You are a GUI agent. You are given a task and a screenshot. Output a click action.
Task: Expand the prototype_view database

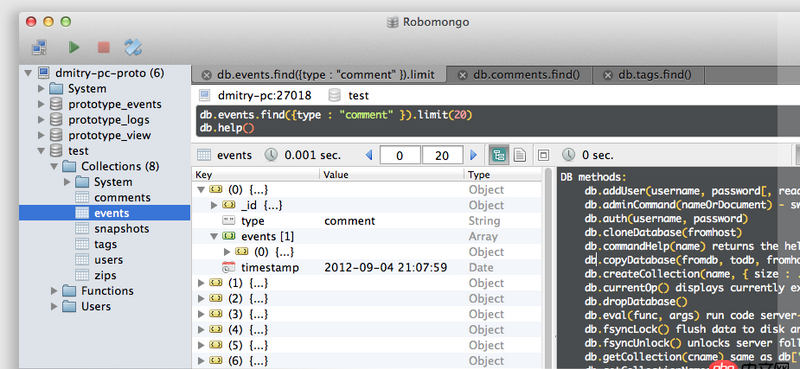coord(41,135)
